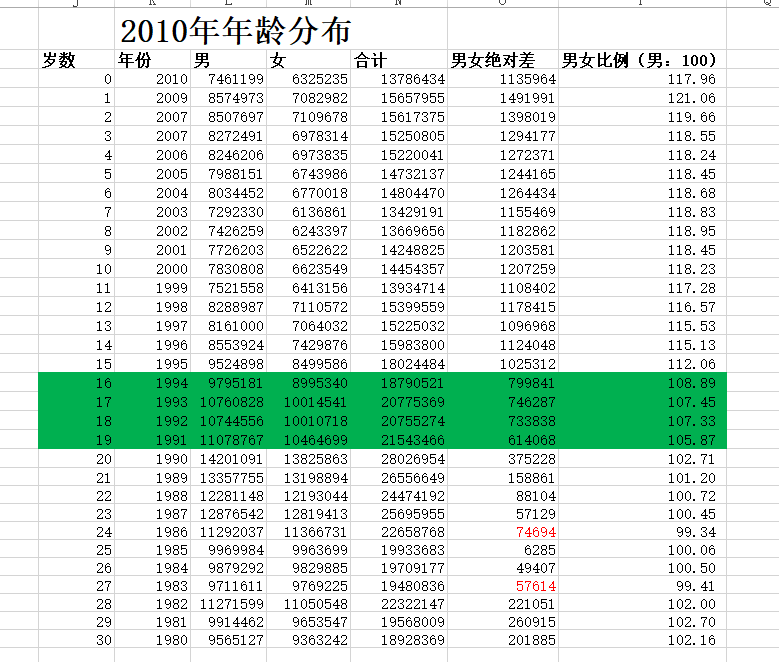
Task: Select red difference value 74694
Action: coord(536,532)
